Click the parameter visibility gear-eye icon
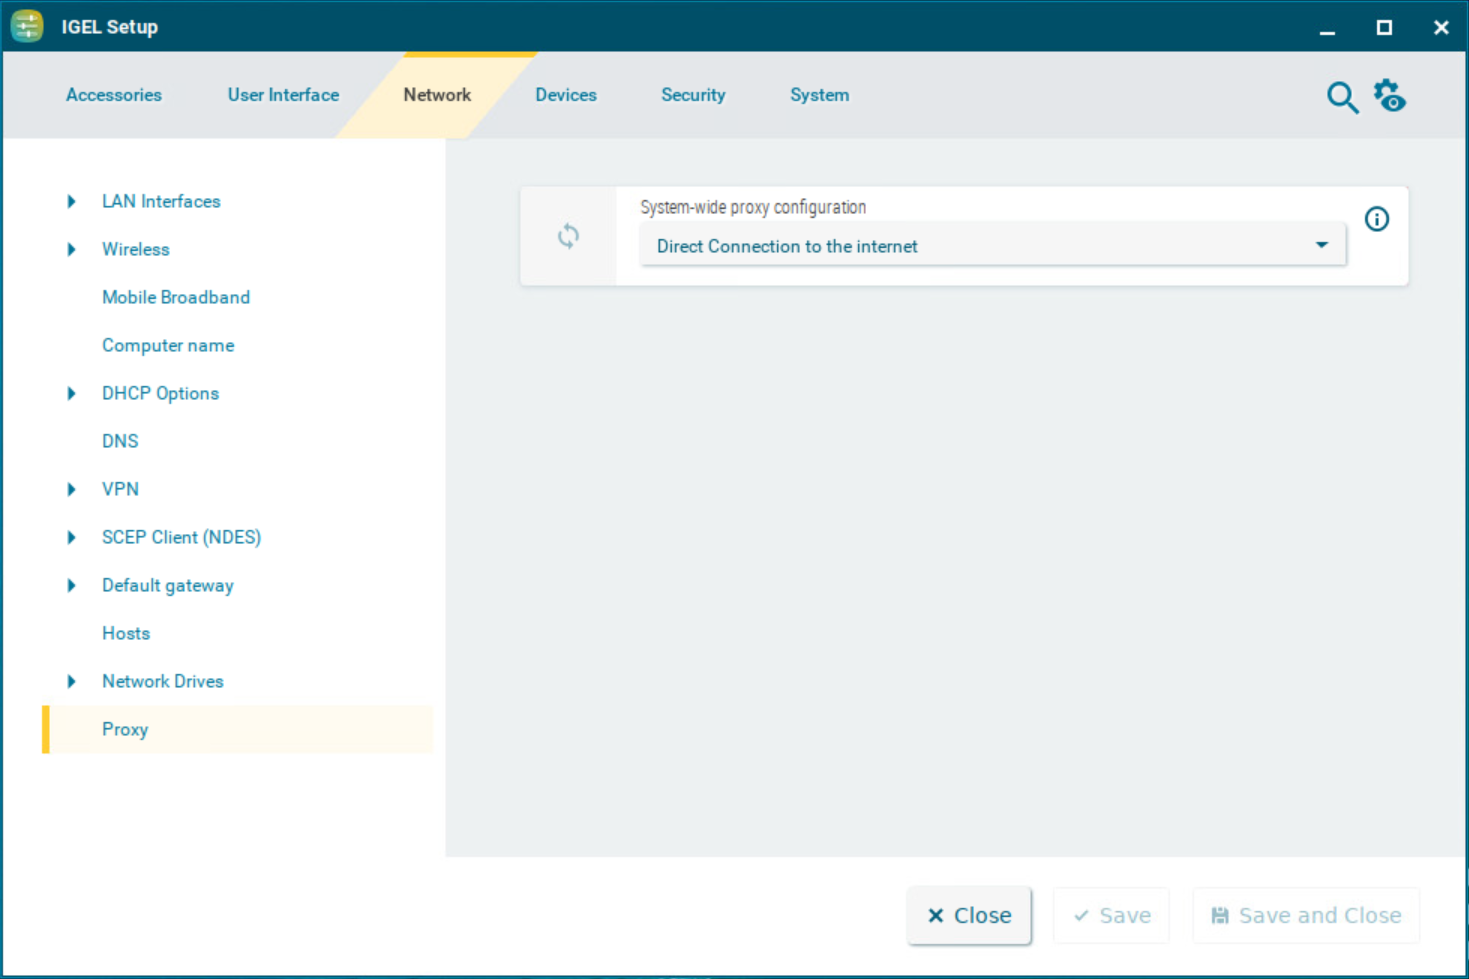 (x=1390, y=95)
